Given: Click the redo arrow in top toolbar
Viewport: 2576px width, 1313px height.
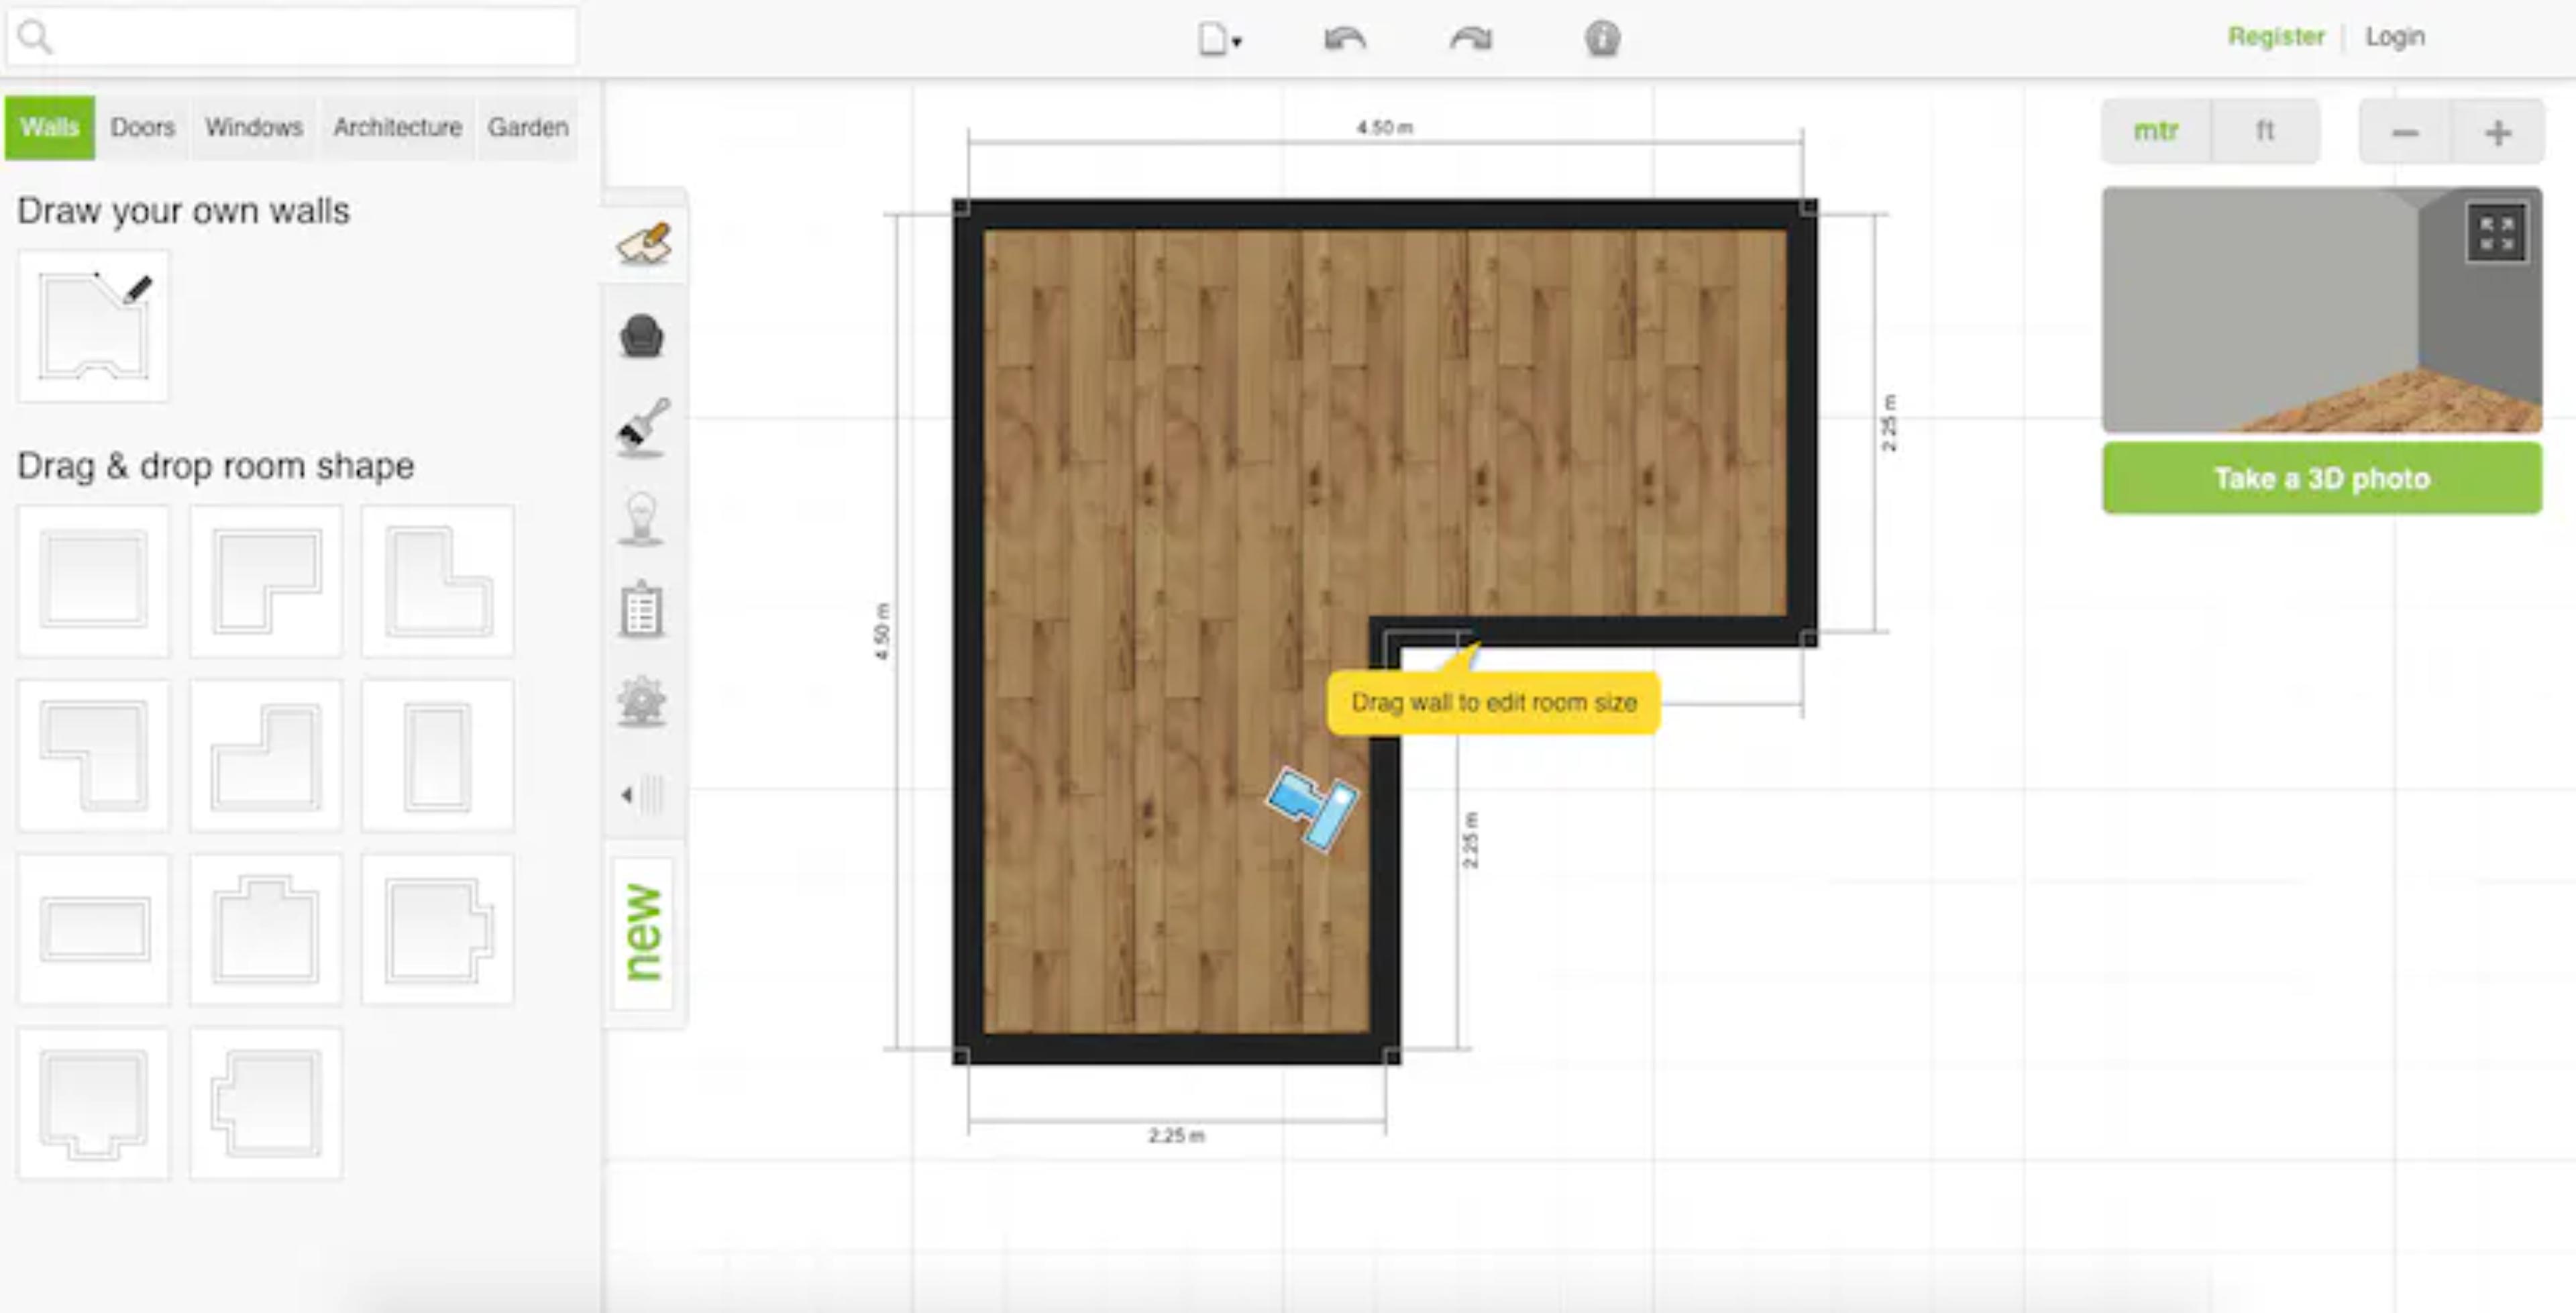Looking at the screenshot, I should click(x=1470, y=39).
